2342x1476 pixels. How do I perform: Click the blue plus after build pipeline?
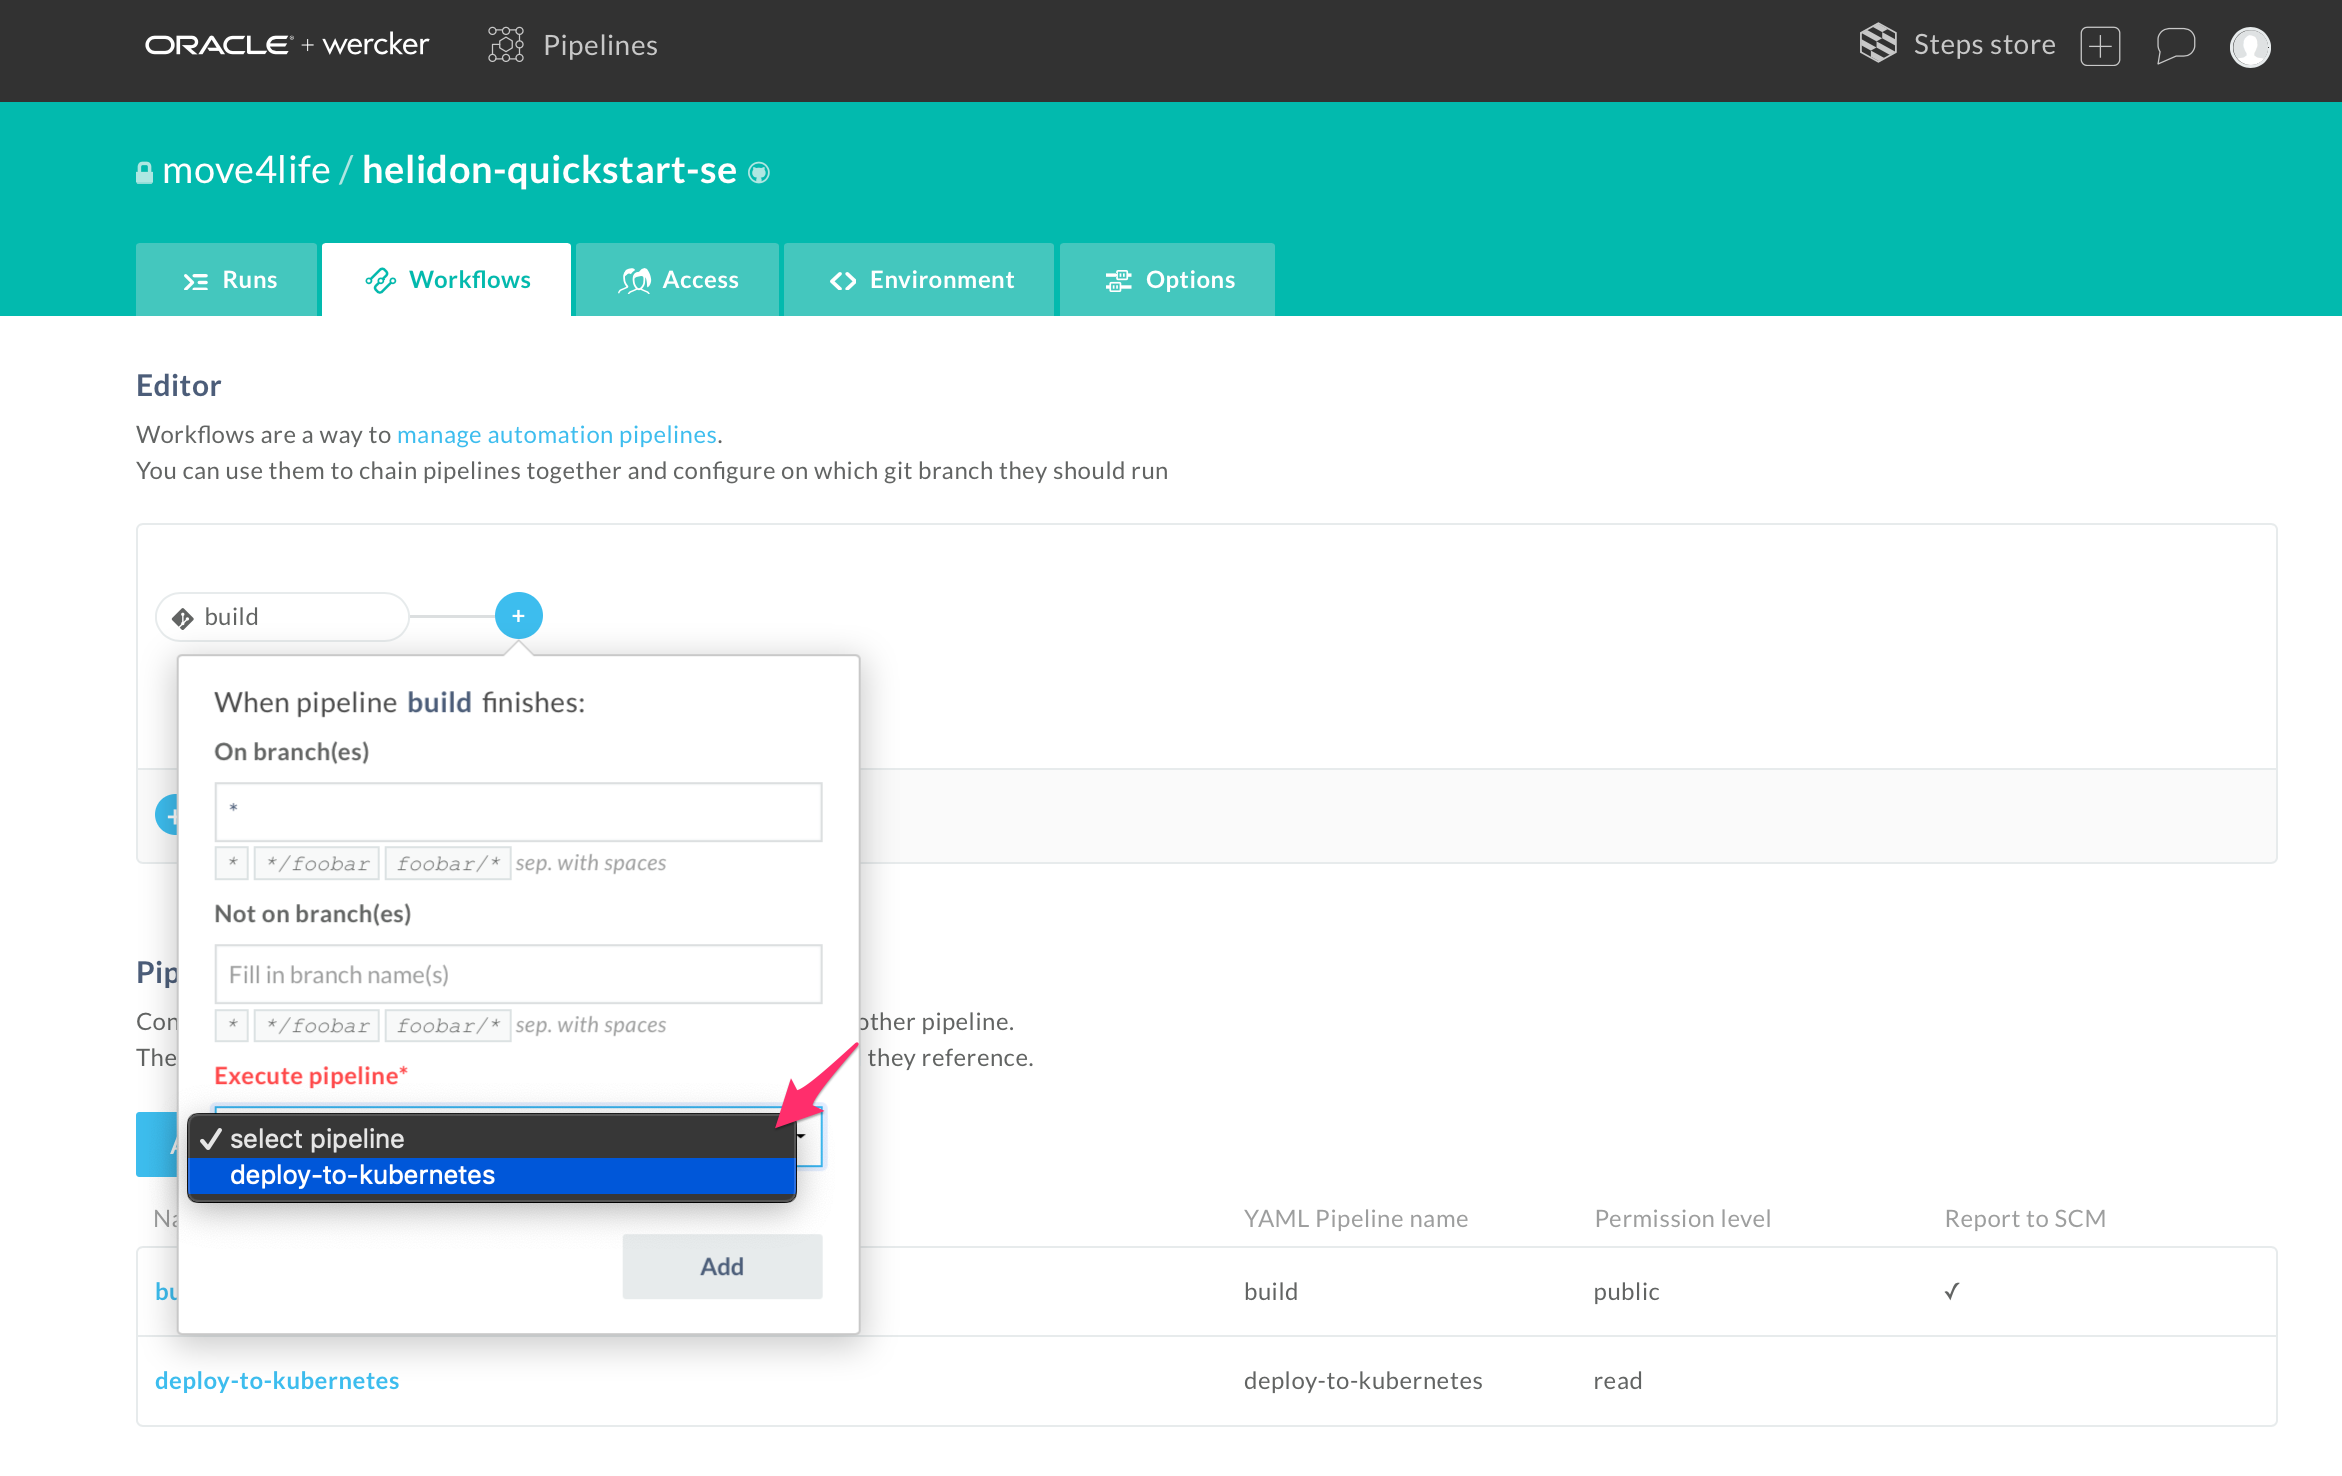518,616
